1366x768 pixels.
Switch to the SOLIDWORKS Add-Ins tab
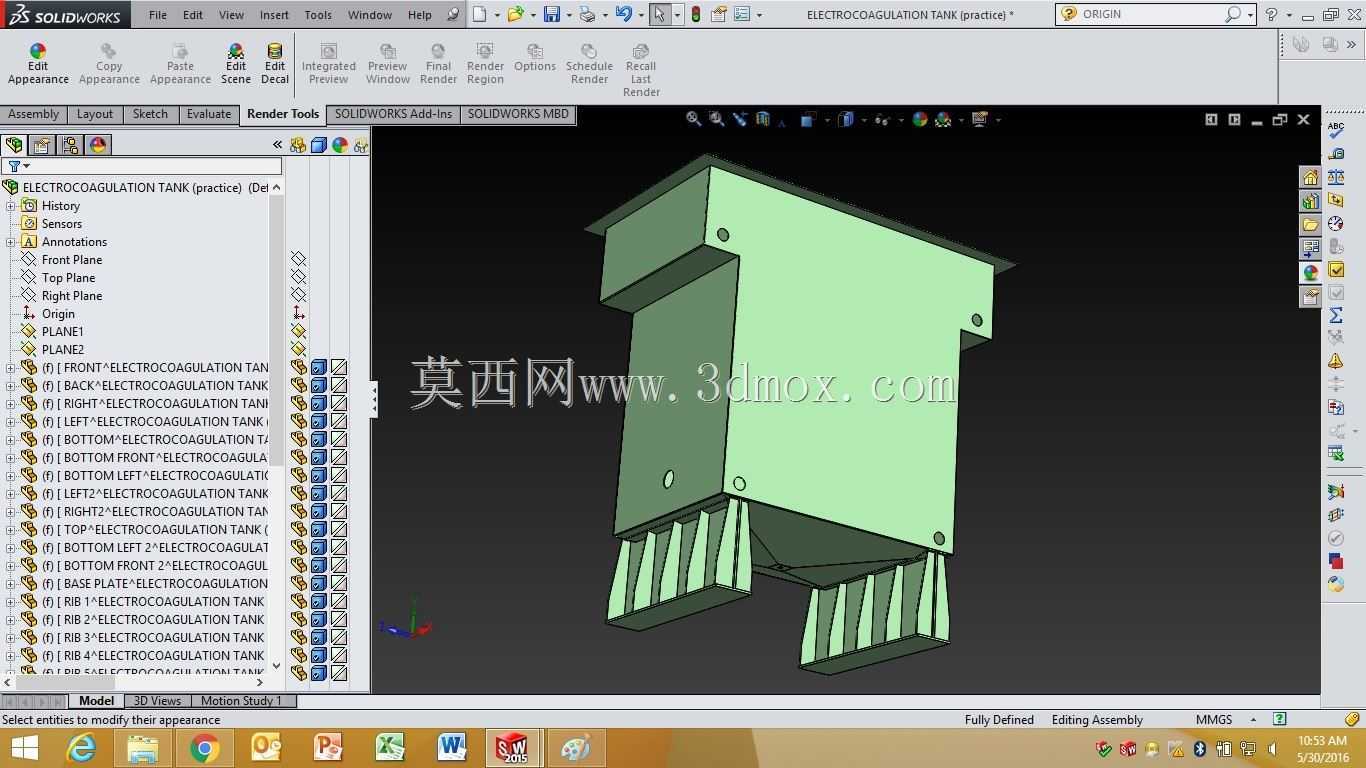tap(393, 114)
